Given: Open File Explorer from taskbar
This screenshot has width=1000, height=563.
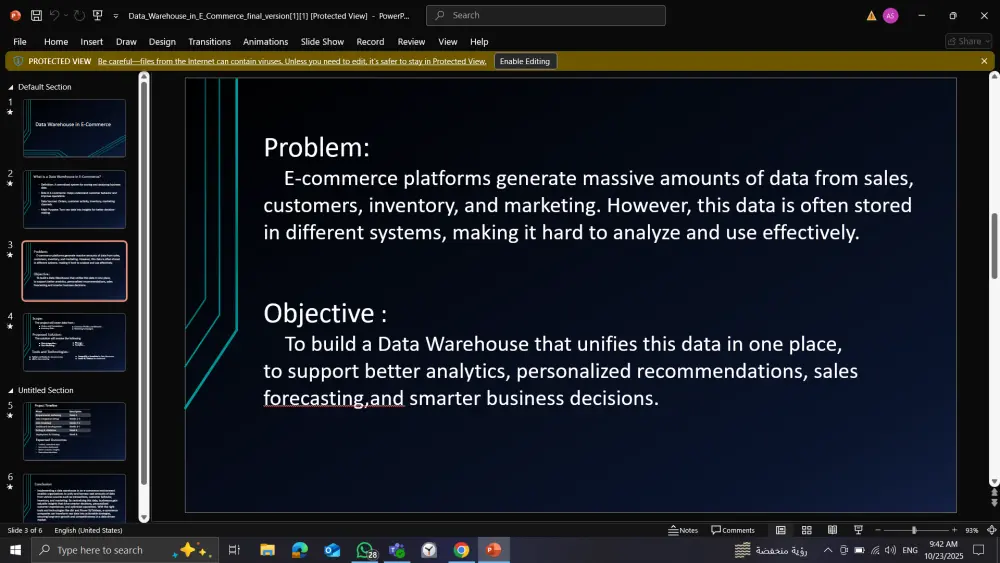Looking at the screenshot, I should pos(267,550).
